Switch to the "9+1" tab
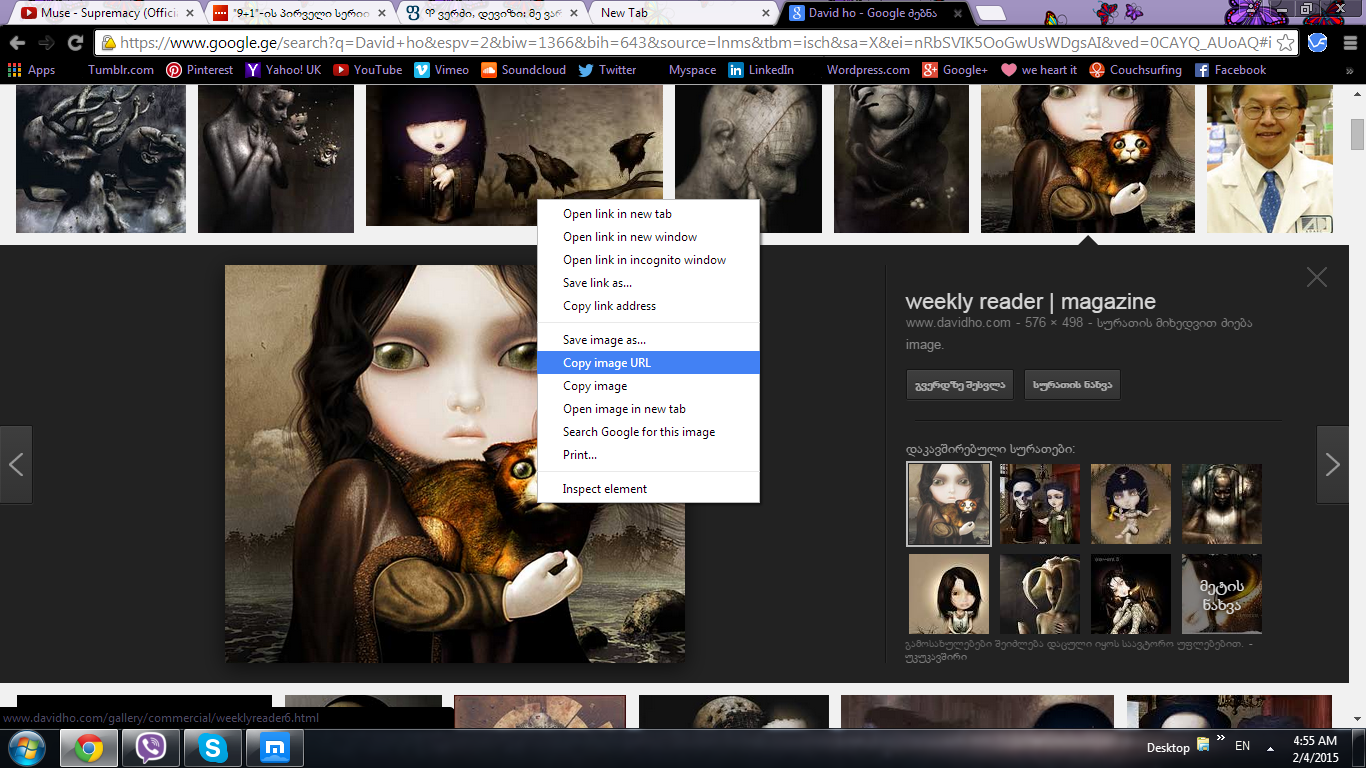 [298, 13]
